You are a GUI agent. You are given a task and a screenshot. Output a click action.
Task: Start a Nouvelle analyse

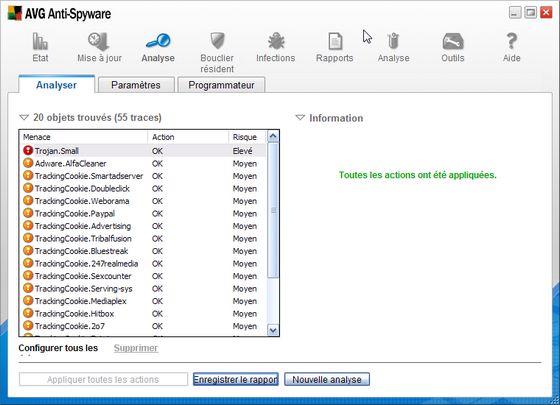pyautogui.click(x=327, y=379)
